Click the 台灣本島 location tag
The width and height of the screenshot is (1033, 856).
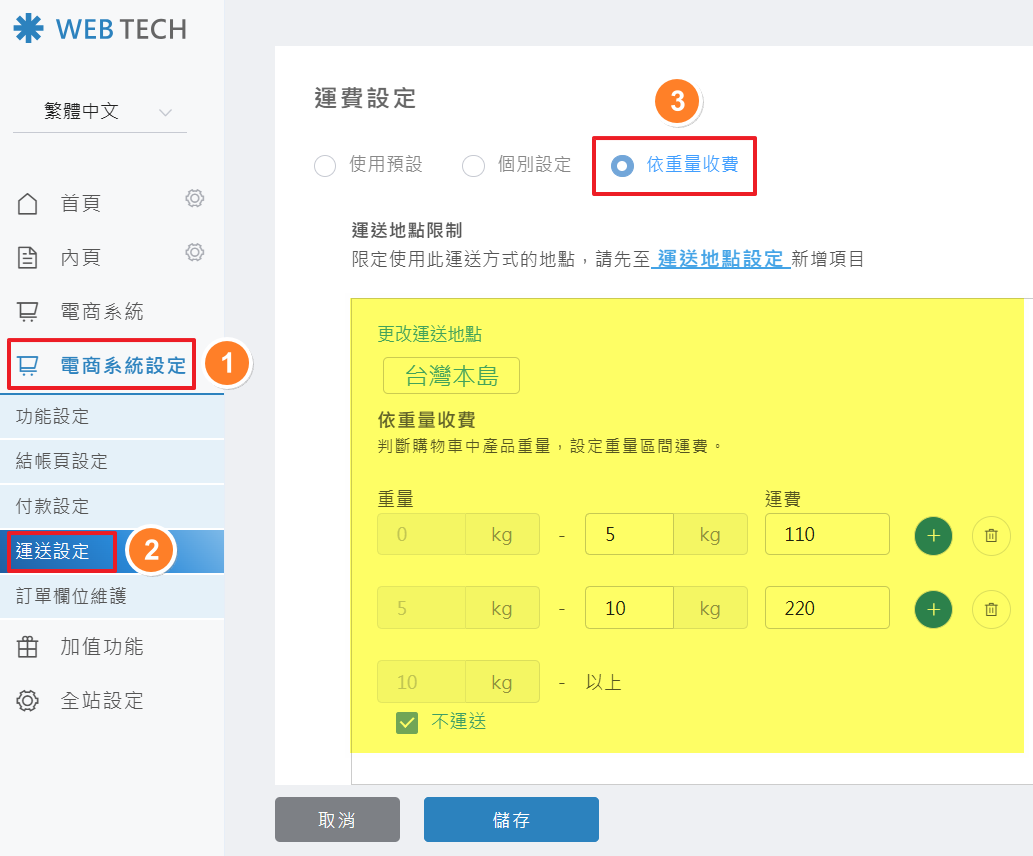tap(451, 376)
